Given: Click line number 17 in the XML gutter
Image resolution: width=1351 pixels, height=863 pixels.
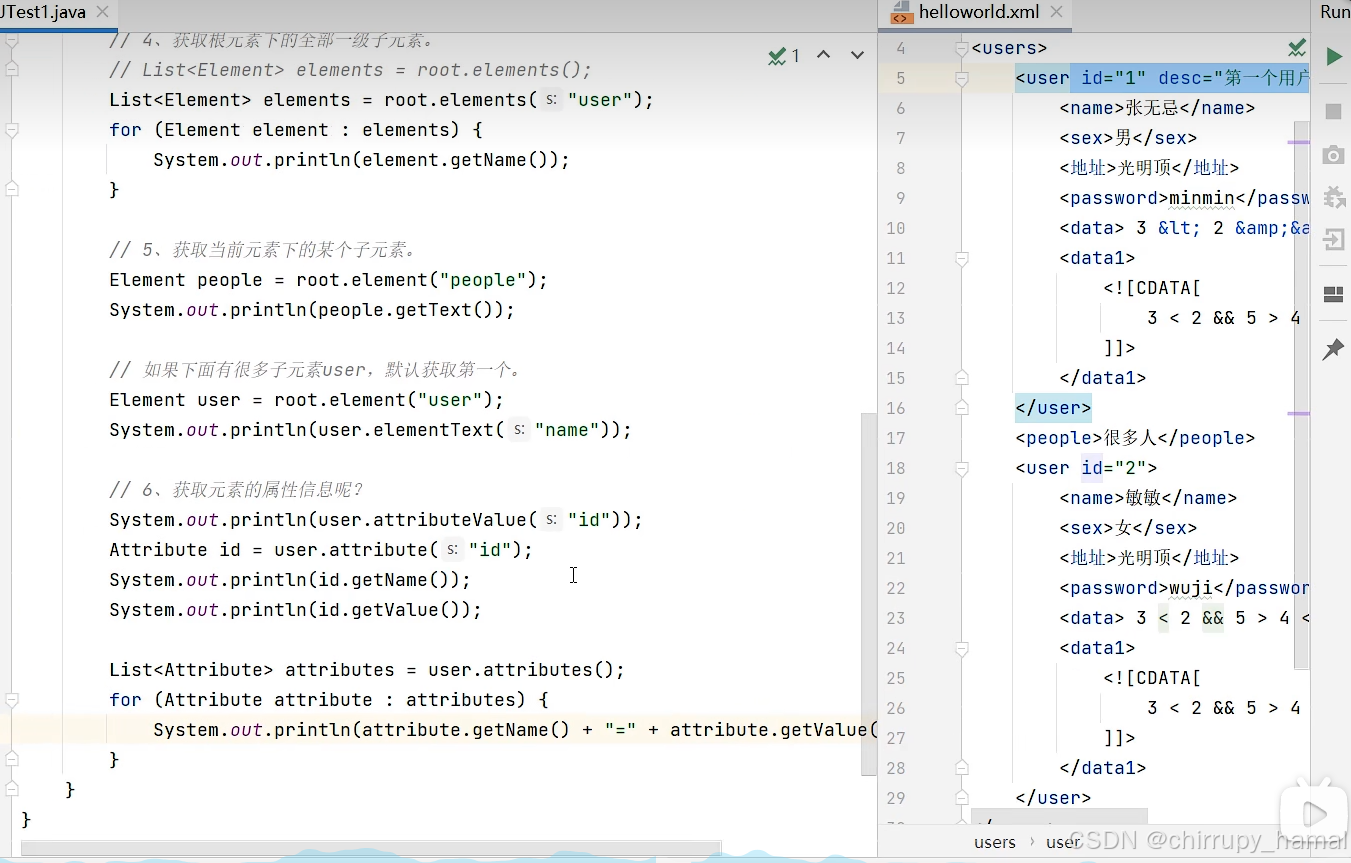Looking at the screenshot, I should tap(895, 438).
